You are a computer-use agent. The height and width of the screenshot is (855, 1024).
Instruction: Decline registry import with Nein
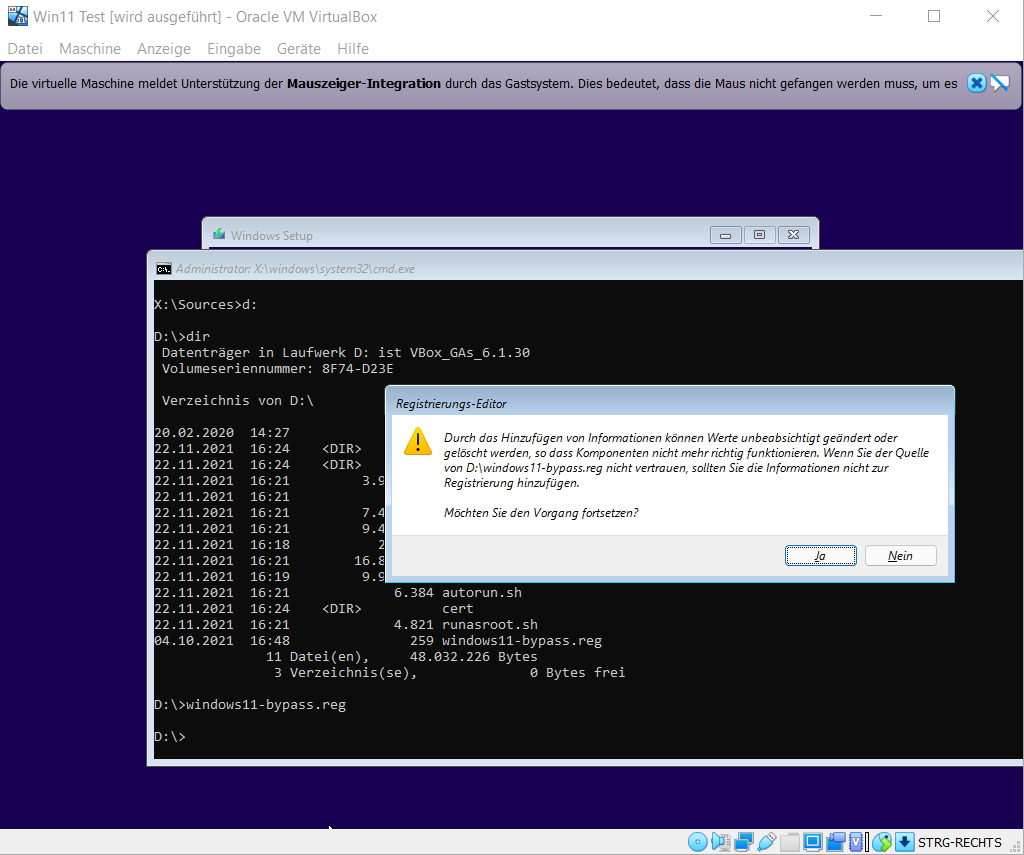[x=901, y=556]
